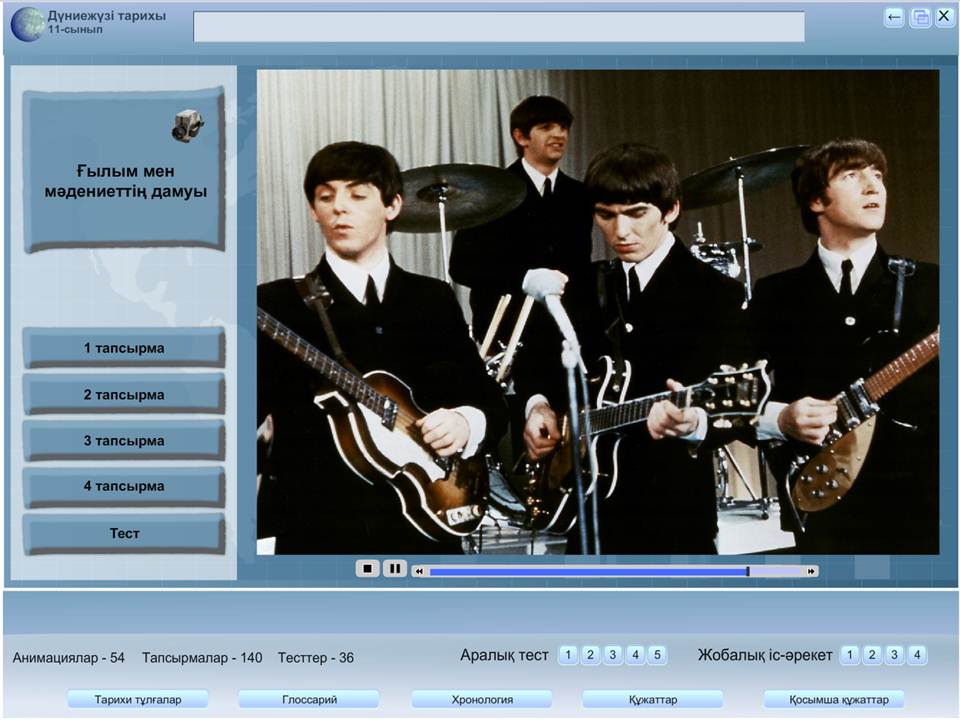The height and width of the screenshot is (720, 960).
Task: Open Тарихи тұлғалар section
Action: (138, 699)
